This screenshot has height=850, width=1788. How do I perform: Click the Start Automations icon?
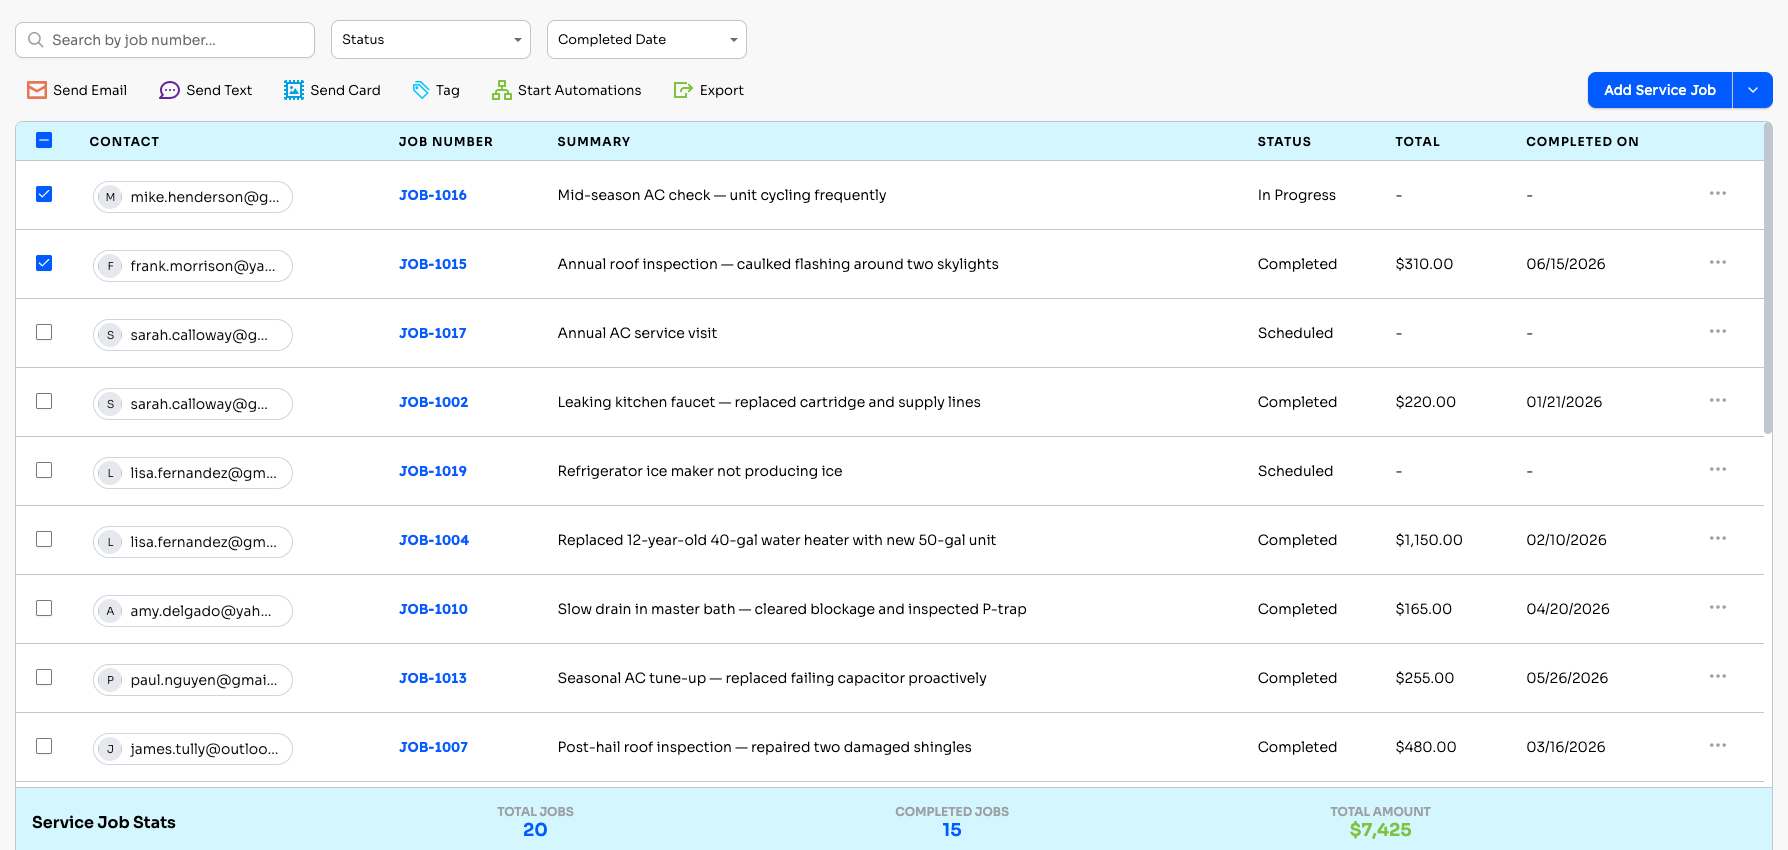(501, 90)
